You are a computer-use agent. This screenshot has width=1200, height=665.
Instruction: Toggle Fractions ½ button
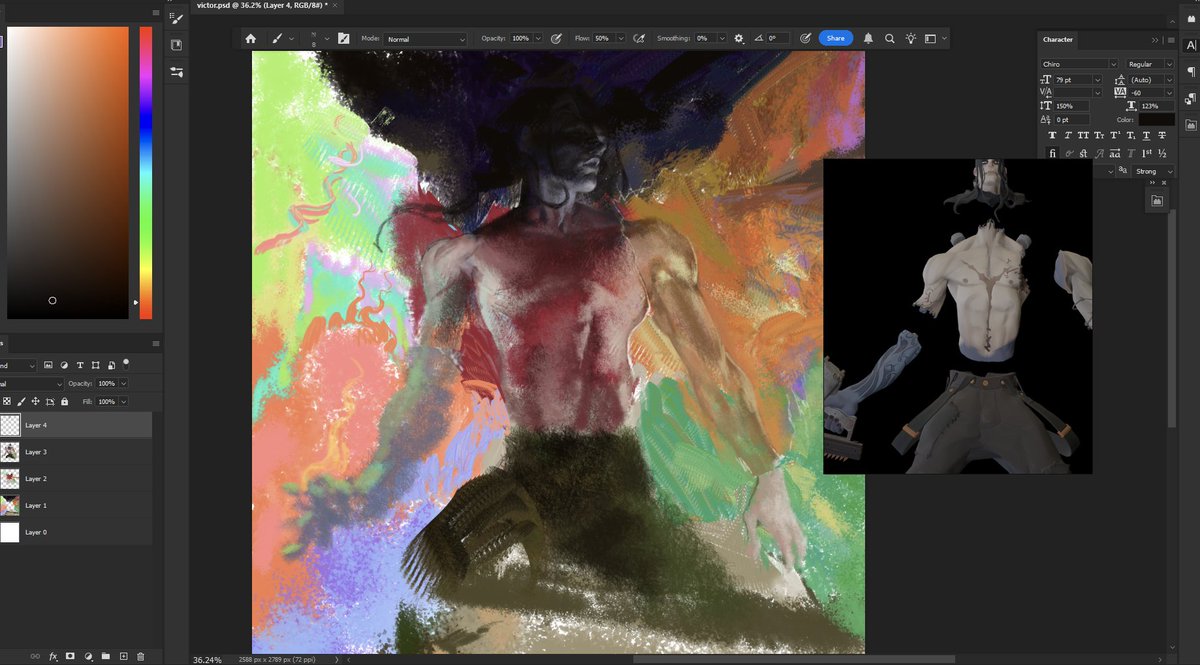1162,153
